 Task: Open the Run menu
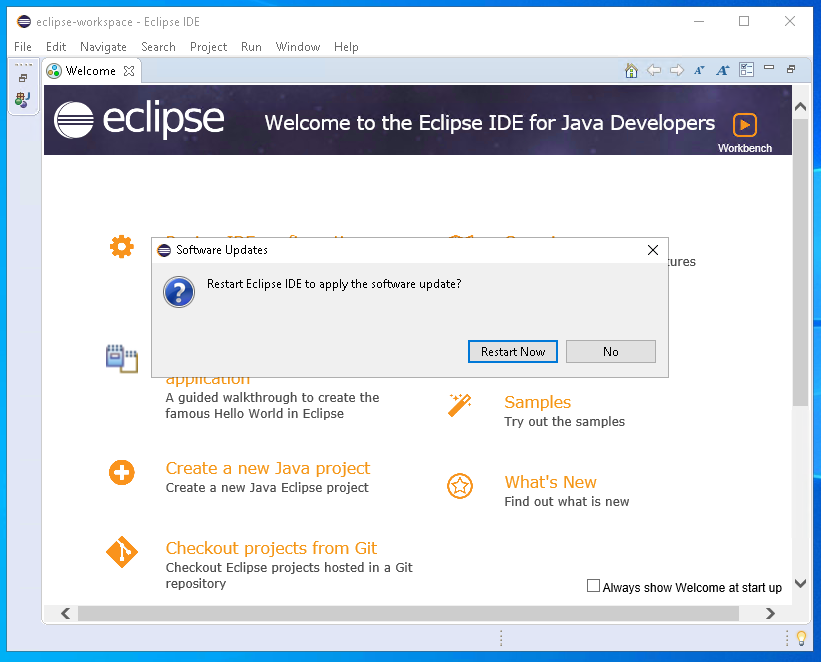pos(251,47)
